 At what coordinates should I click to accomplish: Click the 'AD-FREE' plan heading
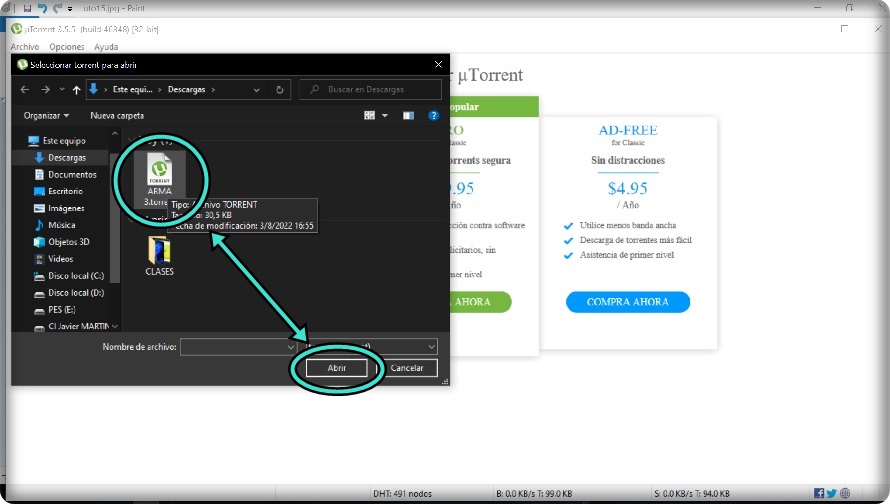point(628,130)
